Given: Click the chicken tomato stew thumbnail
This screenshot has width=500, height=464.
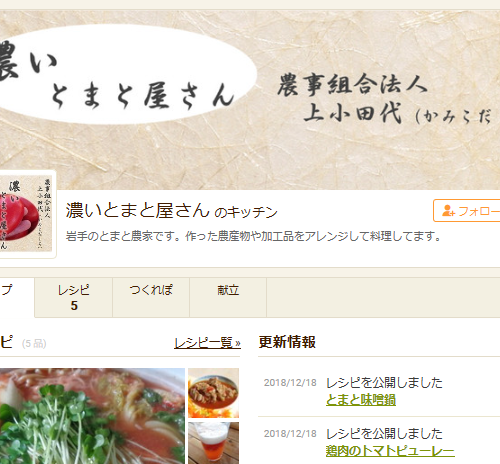Looking at the screenshot, I should [213, 393].
